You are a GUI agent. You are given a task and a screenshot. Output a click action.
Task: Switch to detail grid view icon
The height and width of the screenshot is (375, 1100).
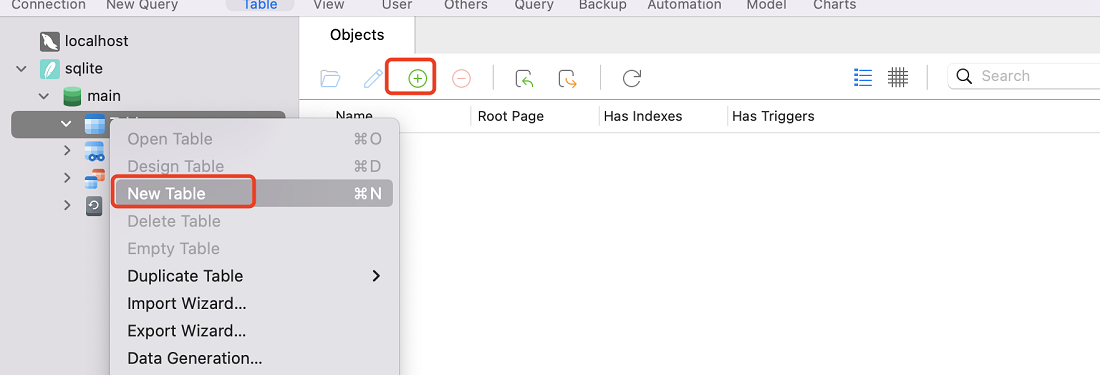click(898, 77)
